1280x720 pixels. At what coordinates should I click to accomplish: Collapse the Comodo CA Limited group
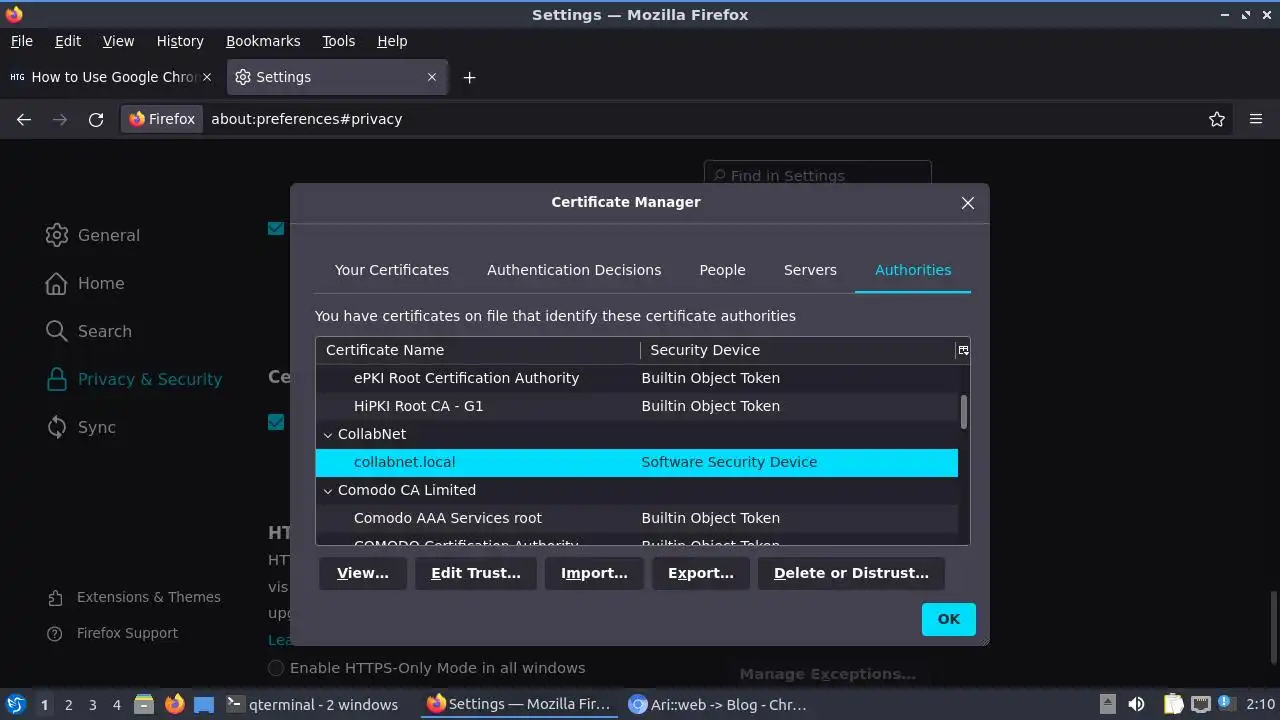coord(327,491)
